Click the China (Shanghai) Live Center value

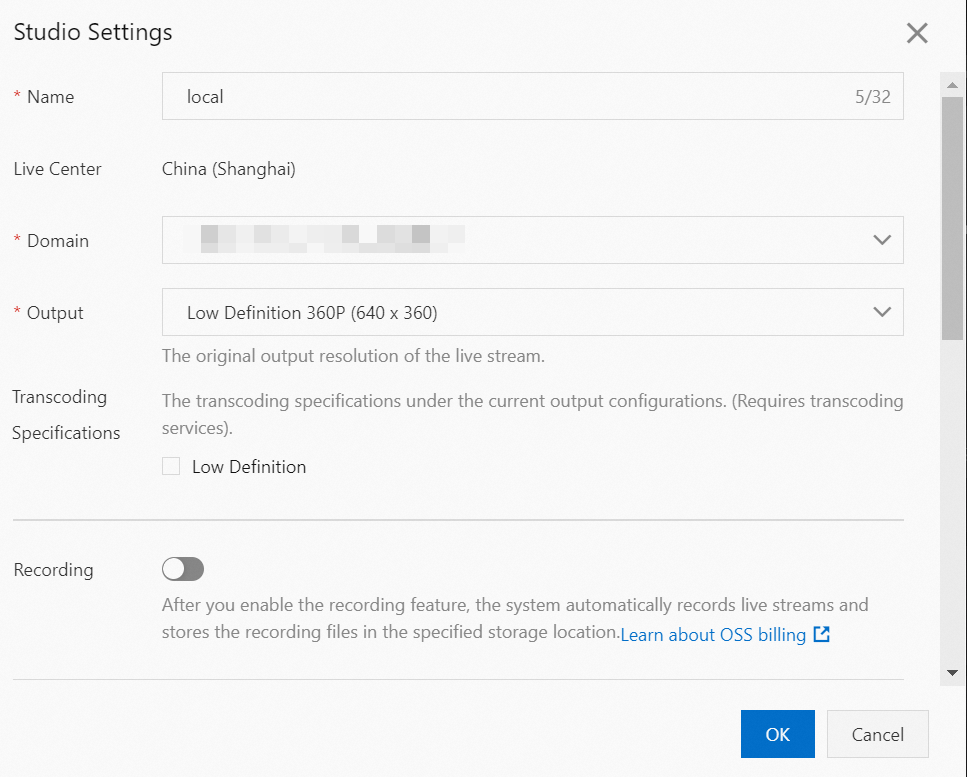[229, 169]
